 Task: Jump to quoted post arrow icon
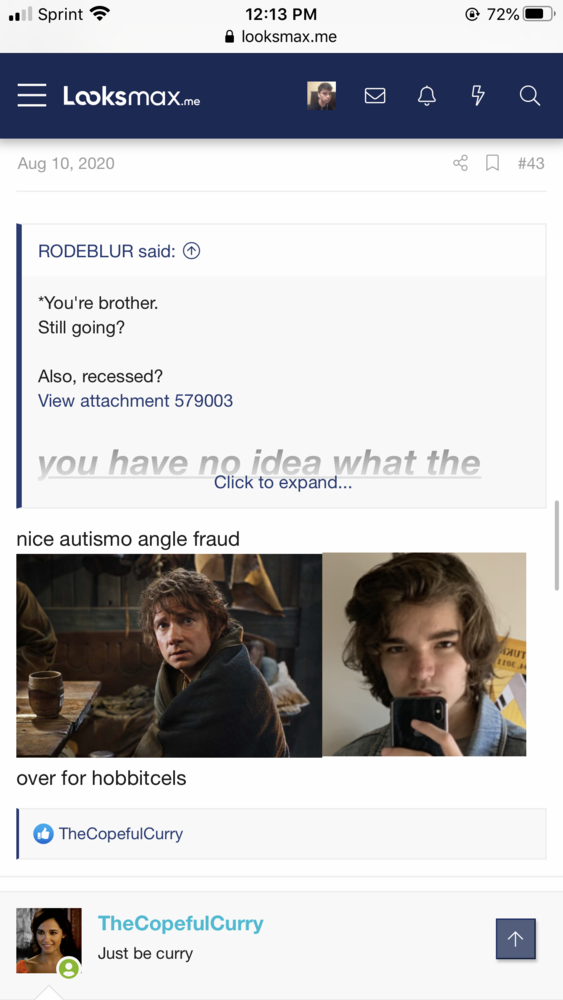pos(191,251)
